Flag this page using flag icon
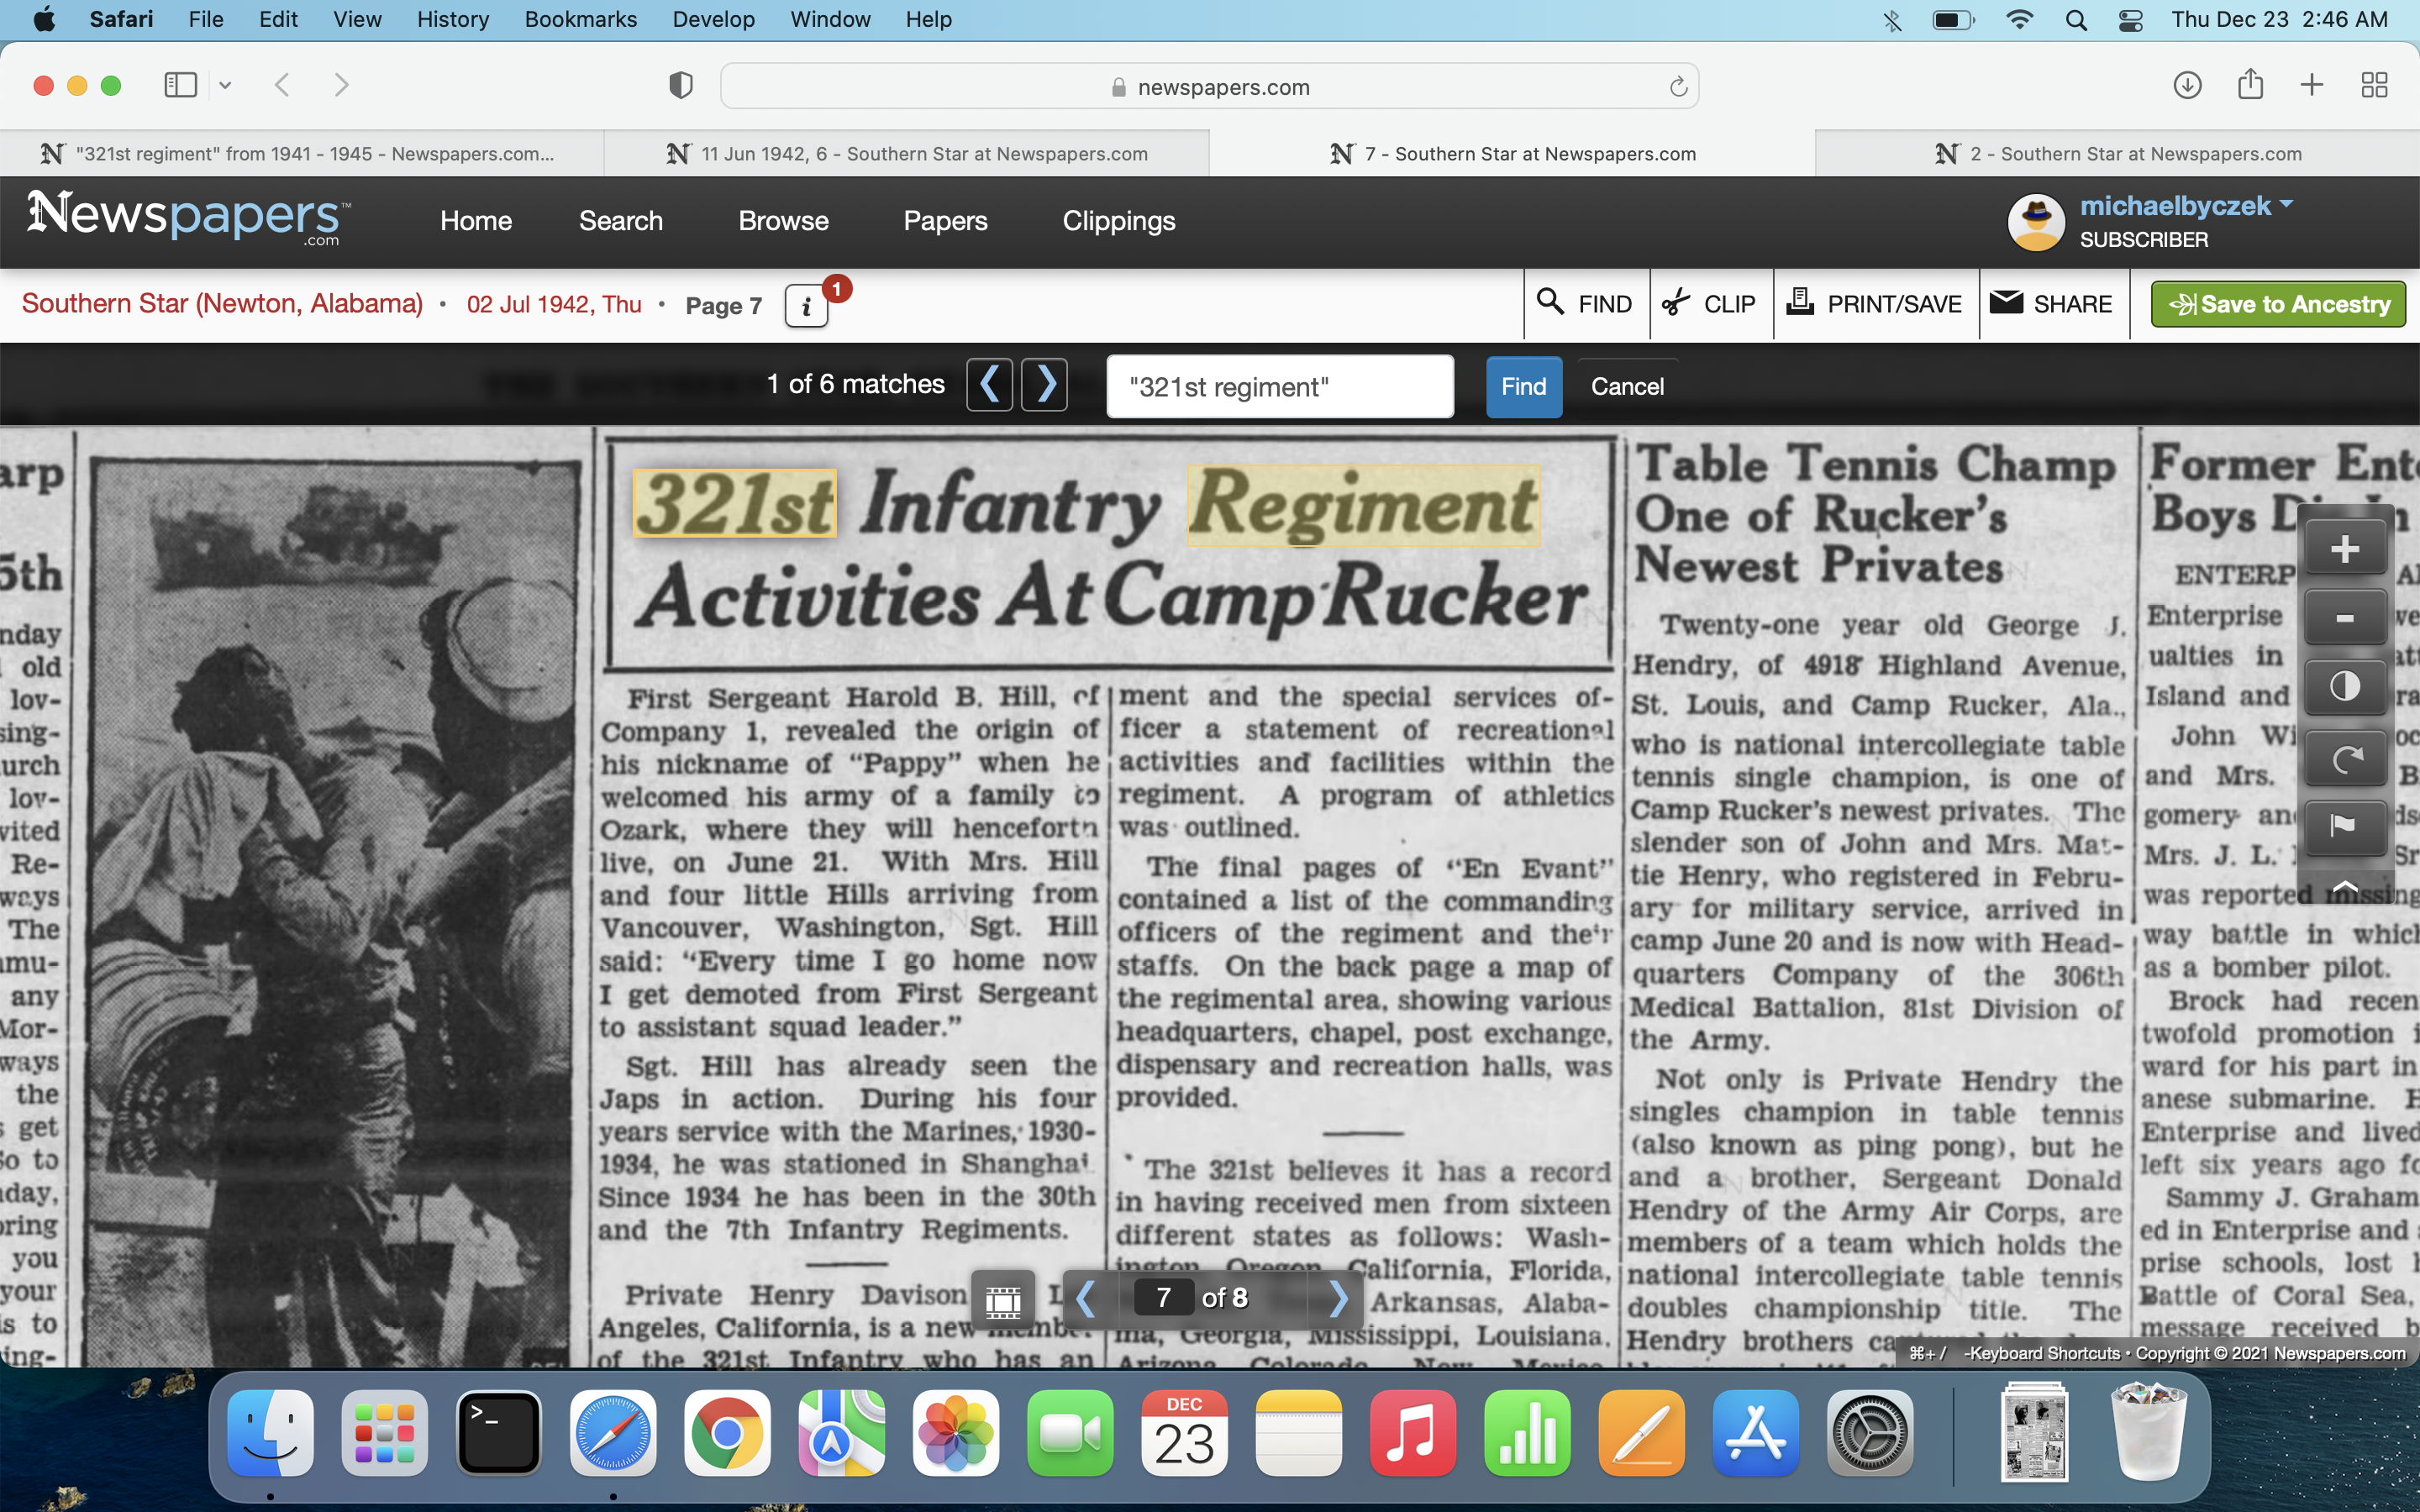 tap(2344, 826)
